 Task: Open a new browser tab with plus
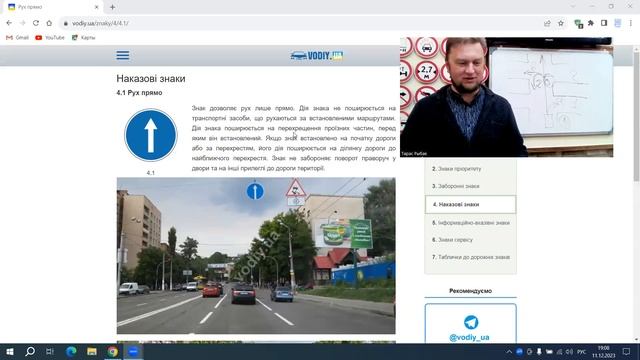[112, 7]
